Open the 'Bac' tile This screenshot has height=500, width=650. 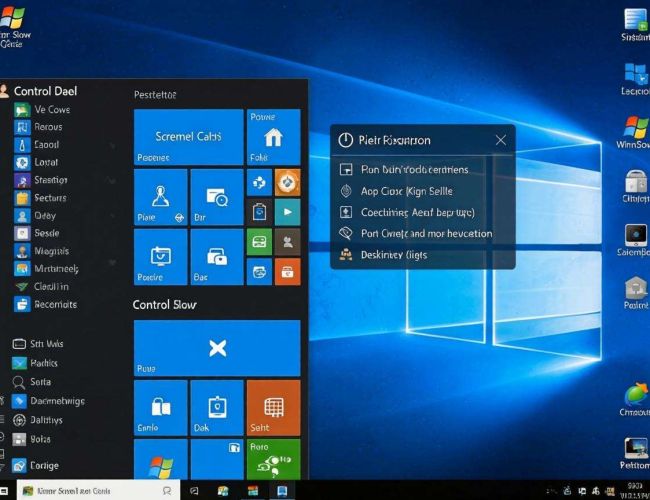[x=217, y=257]
